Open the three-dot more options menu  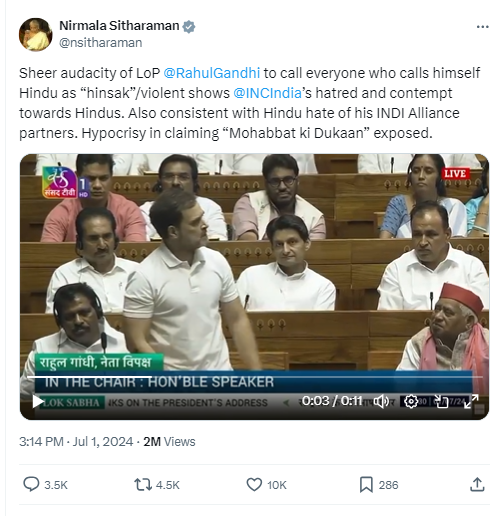(482, 27)
